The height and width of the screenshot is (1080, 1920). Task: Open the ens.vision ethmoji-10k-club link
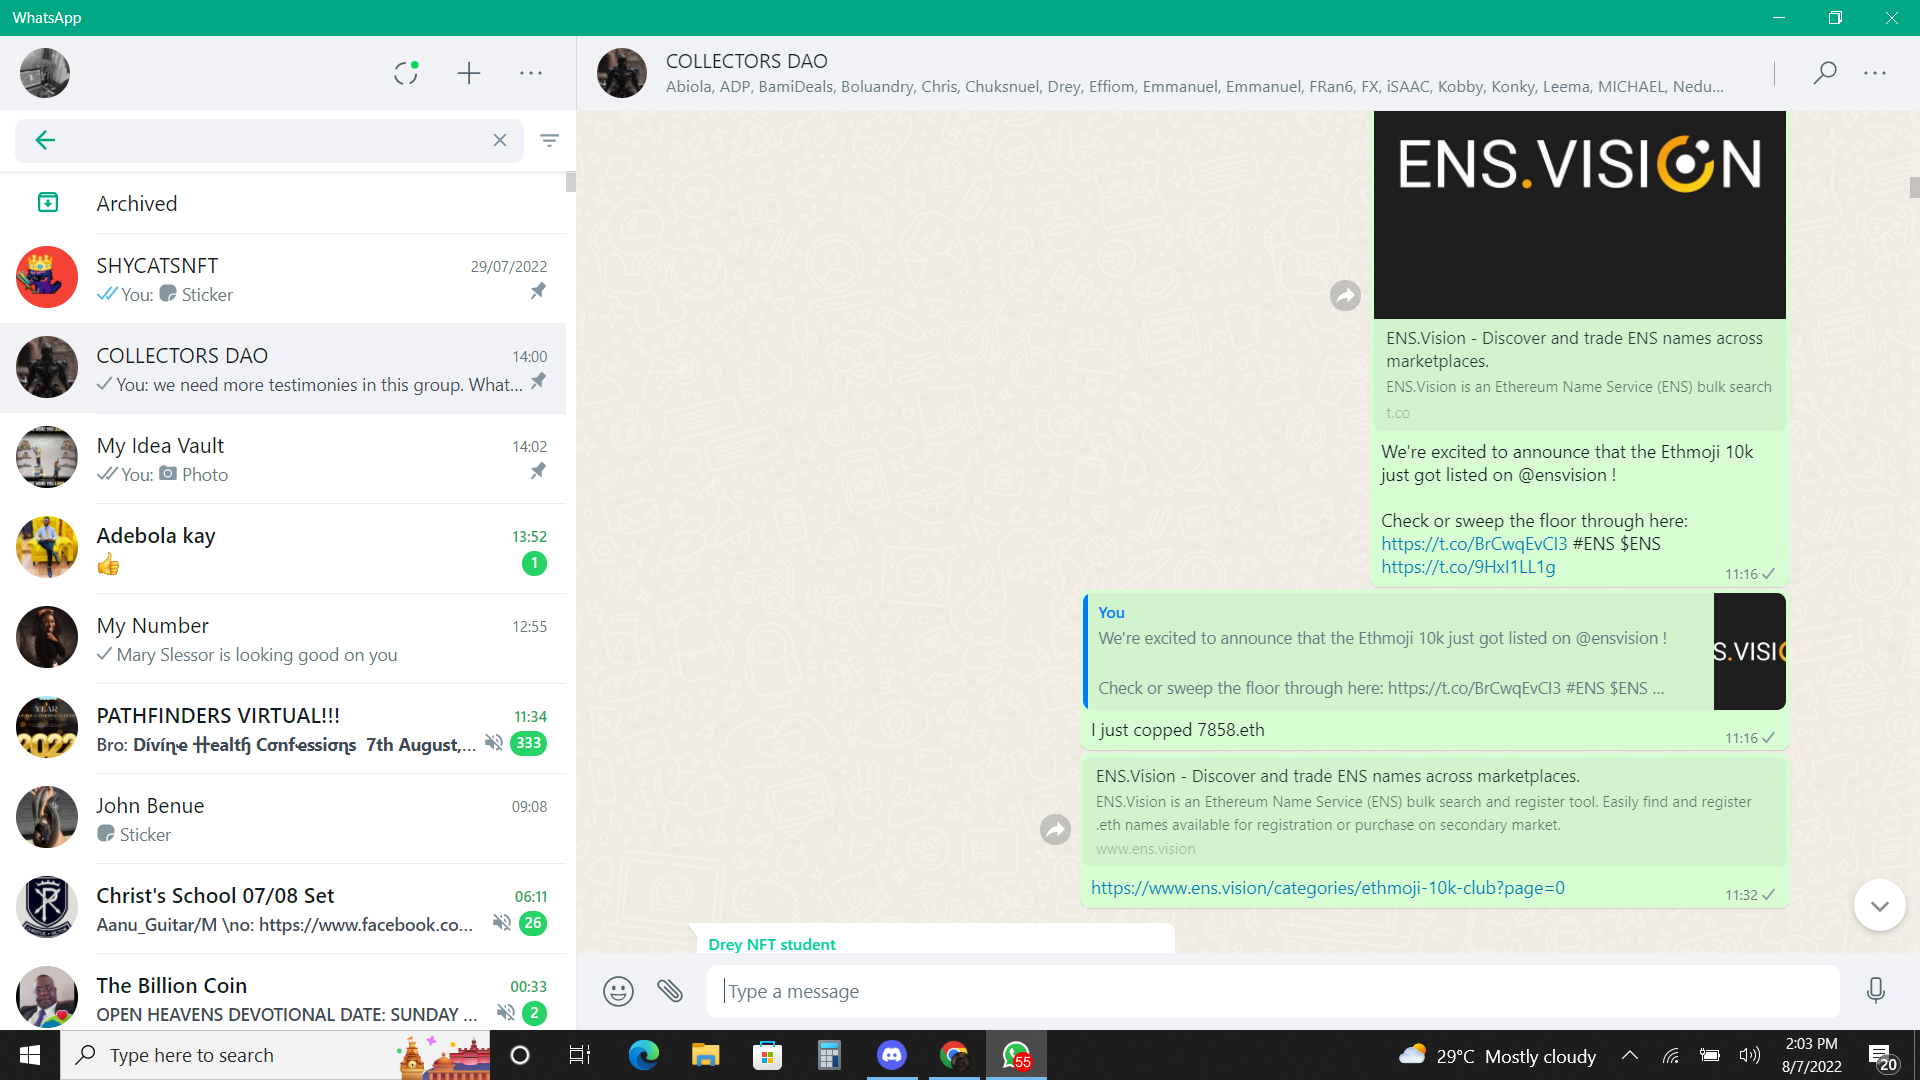tap(1328, 888)
